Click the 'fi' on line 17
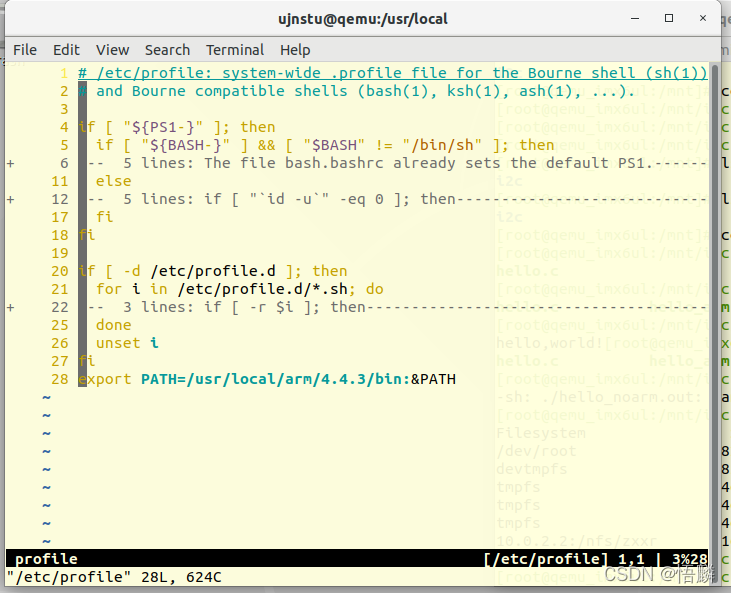 tap(104, 217)
